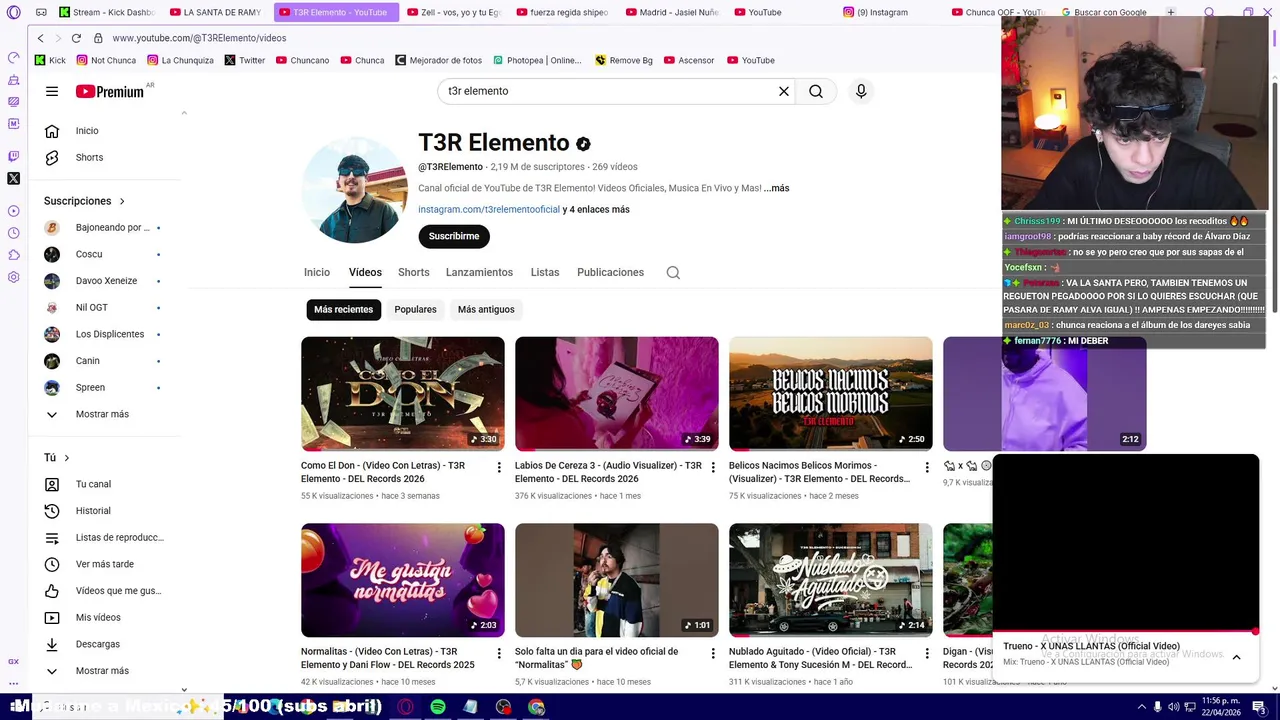Viewport: 1280px width, 720px height.
Task: Switch to the Inicio channel tab
Action: (317, 272)
